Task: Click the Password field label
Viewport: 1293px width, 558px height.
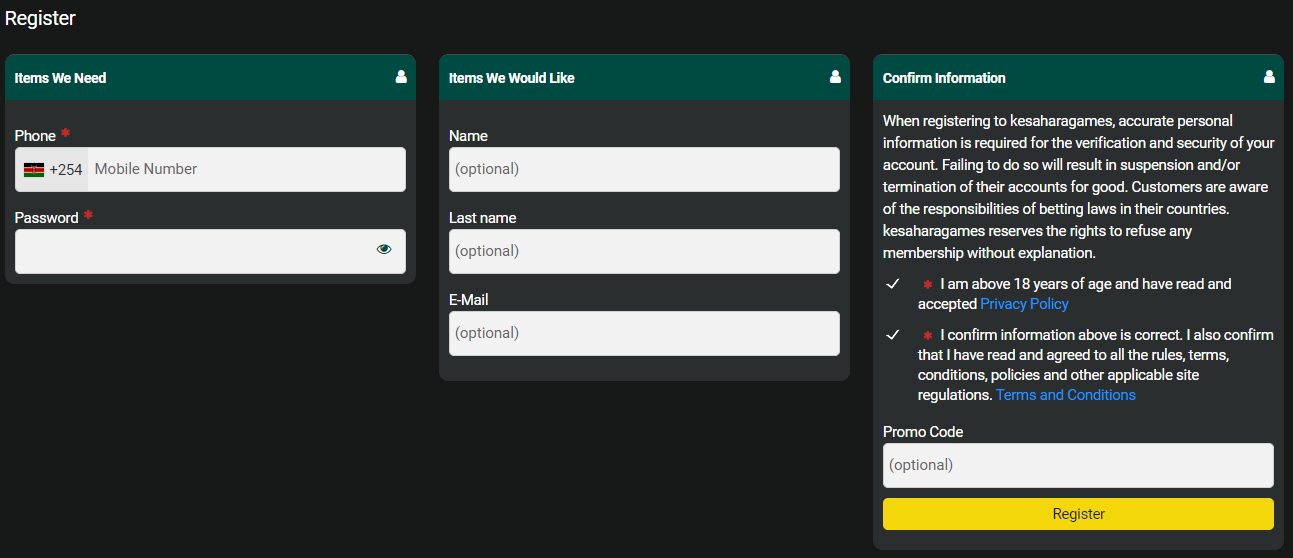Action: click(x=47, y=218)
